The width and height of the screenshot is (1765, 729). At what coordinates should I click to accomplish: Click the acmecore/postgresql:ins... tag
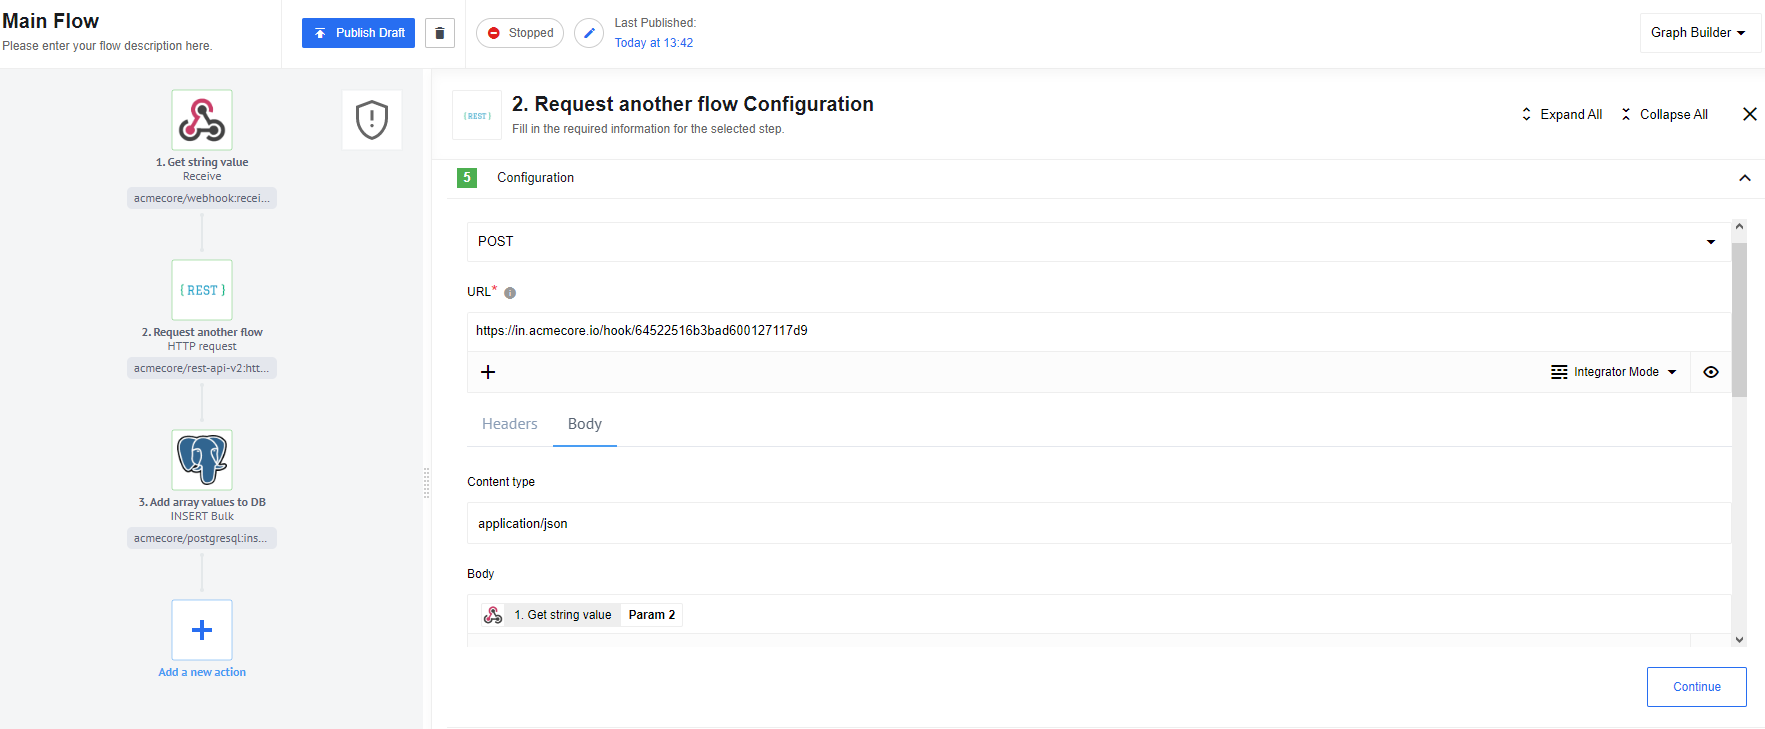click(202, 538)
